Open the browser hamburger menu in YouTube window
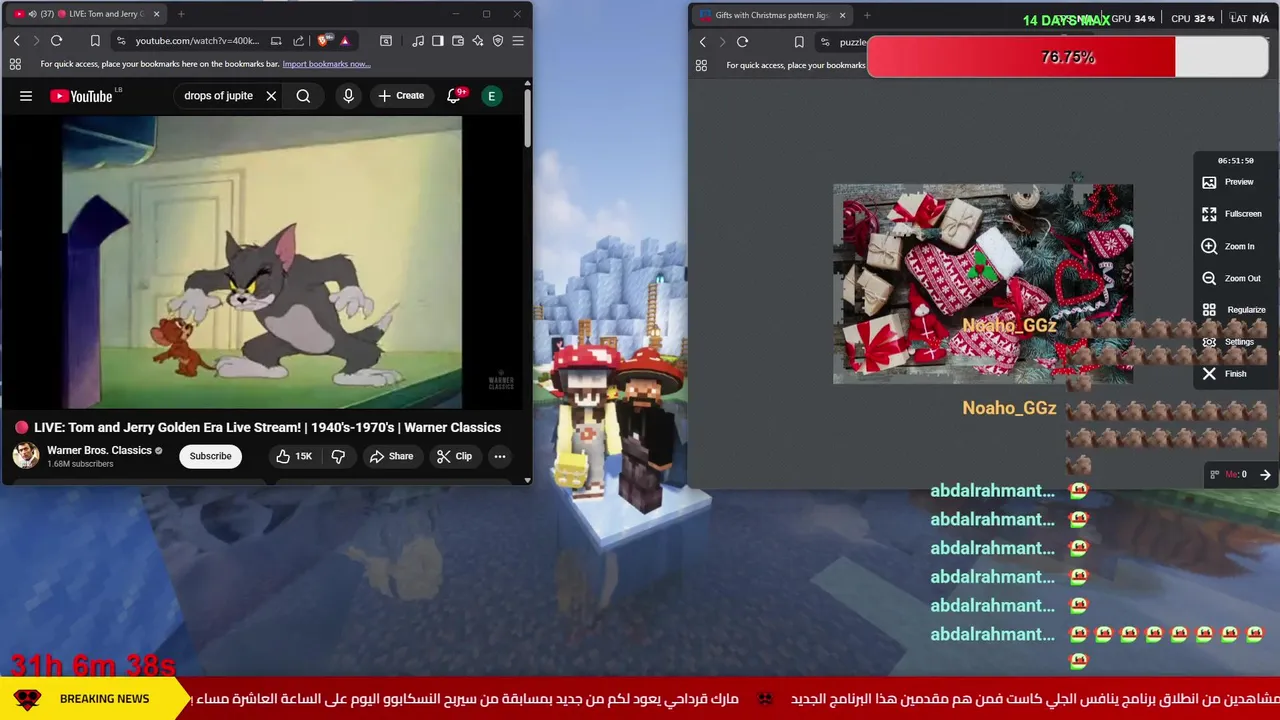This screenshot has width=1280, height=720. click(x=518, y=41)
